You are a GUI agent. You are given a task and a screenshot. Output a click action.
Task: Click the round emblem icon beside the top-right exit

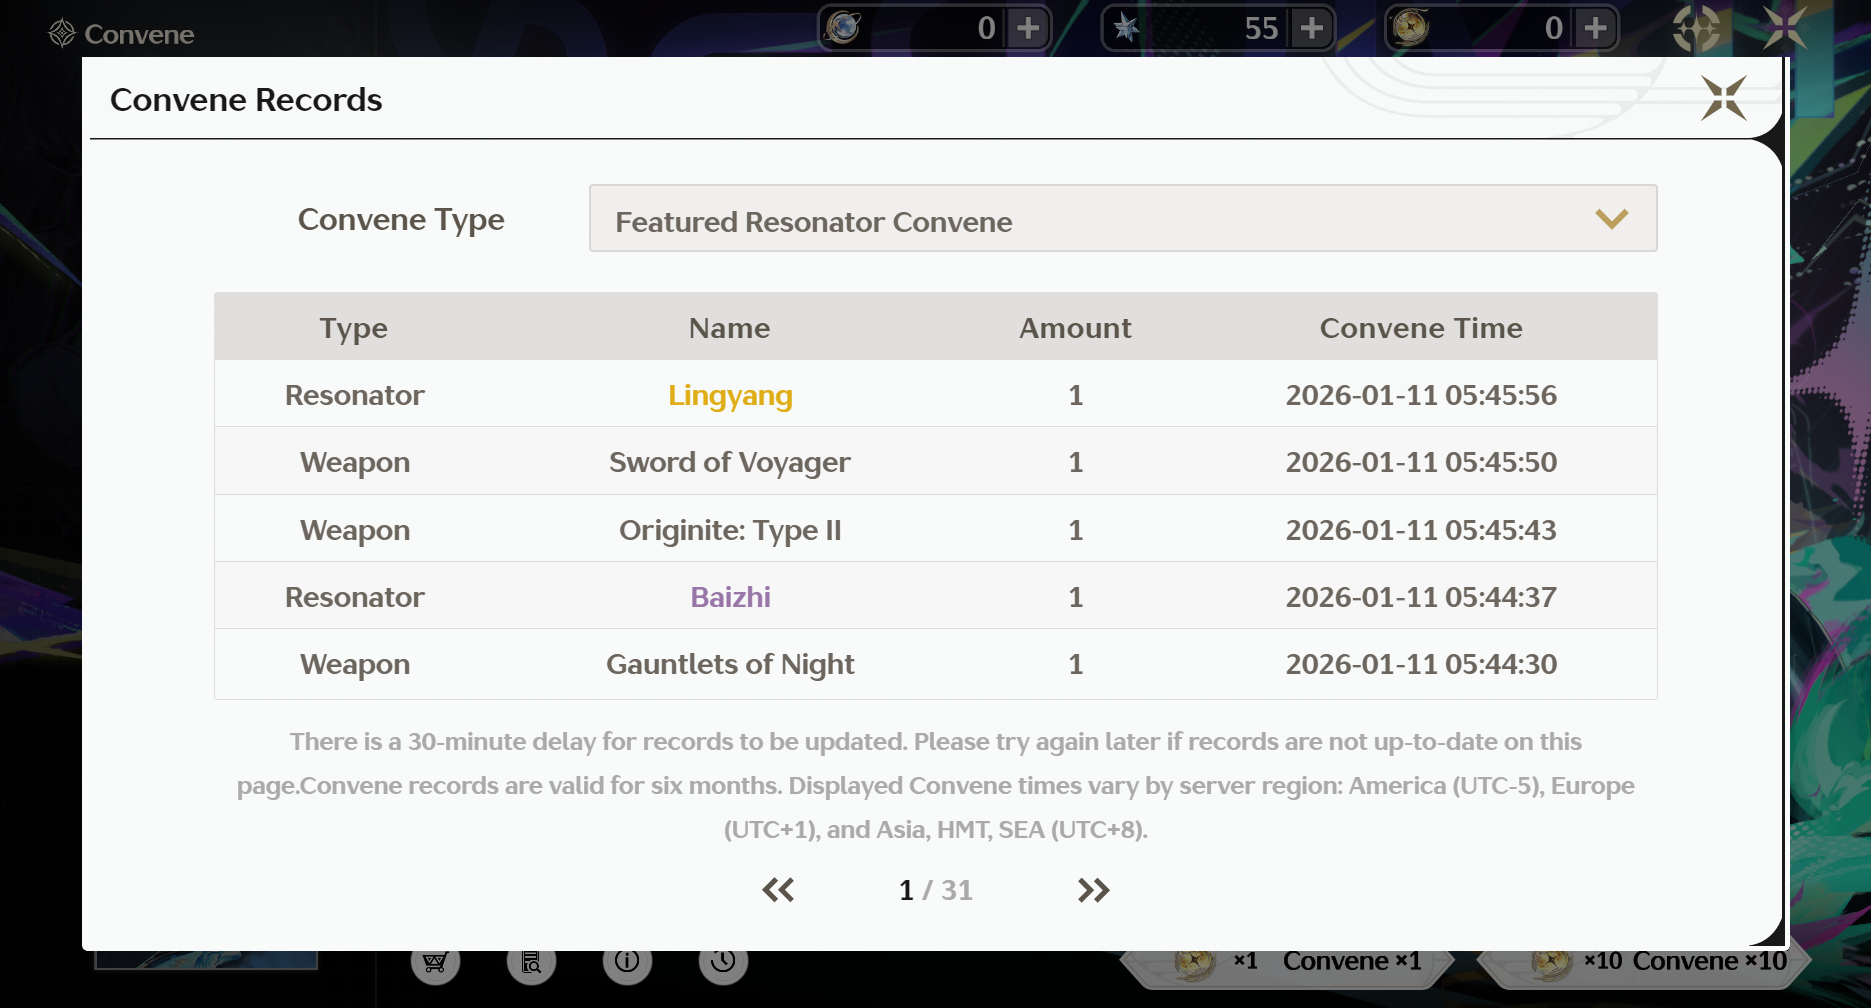pos(1697,28)
